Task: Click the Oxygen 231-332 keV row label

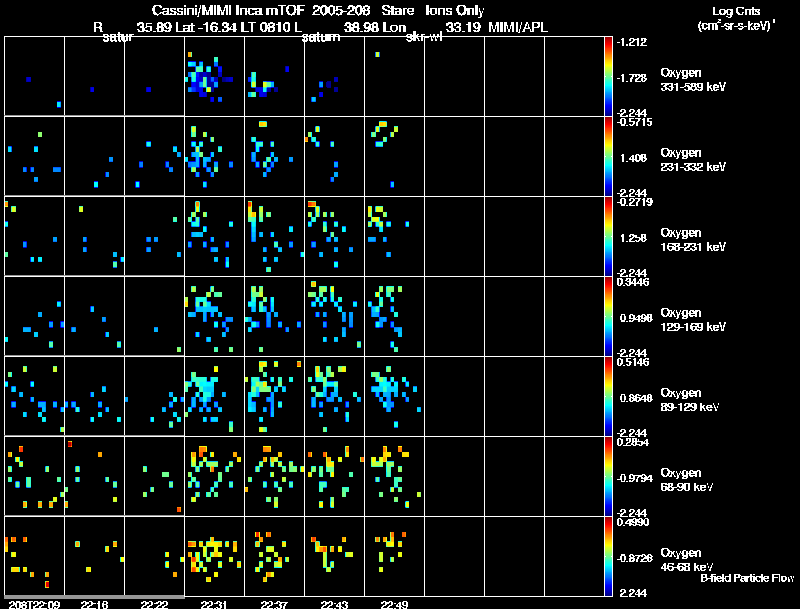Action: click(692, 160)
